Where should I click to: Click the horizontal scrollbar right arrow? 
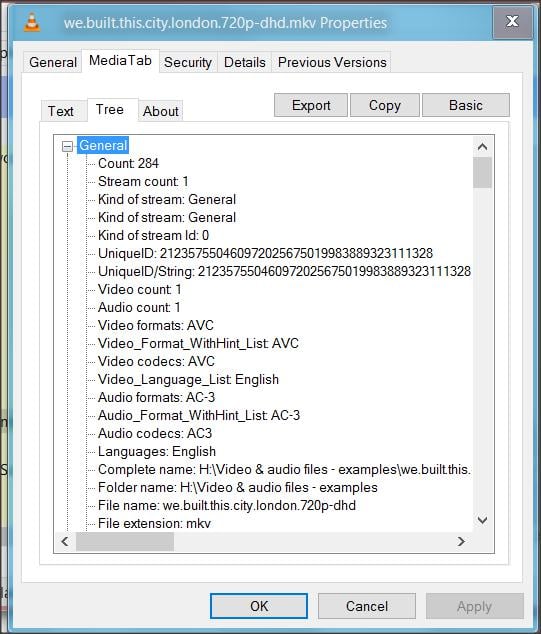[461, 541]
